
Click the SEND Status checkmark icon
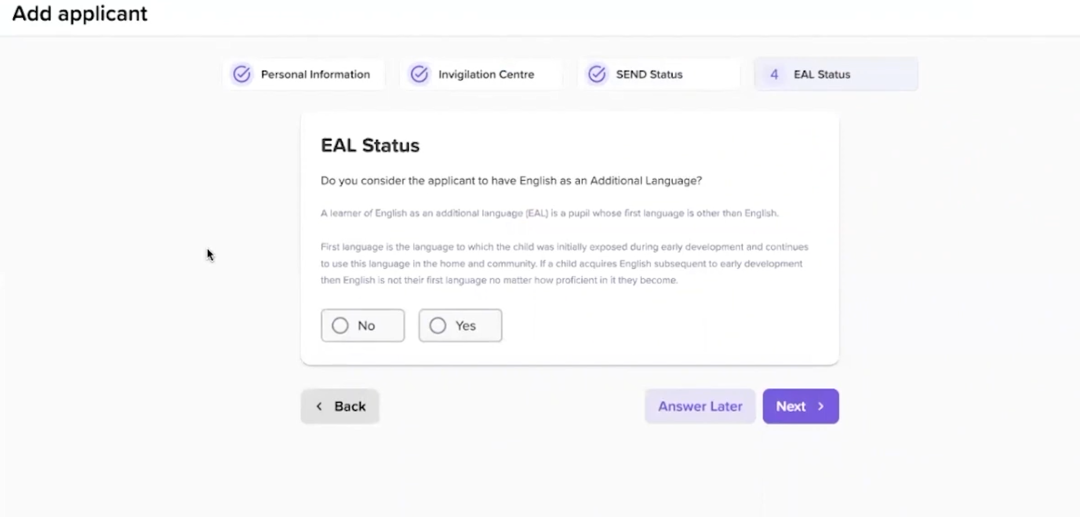597,74
